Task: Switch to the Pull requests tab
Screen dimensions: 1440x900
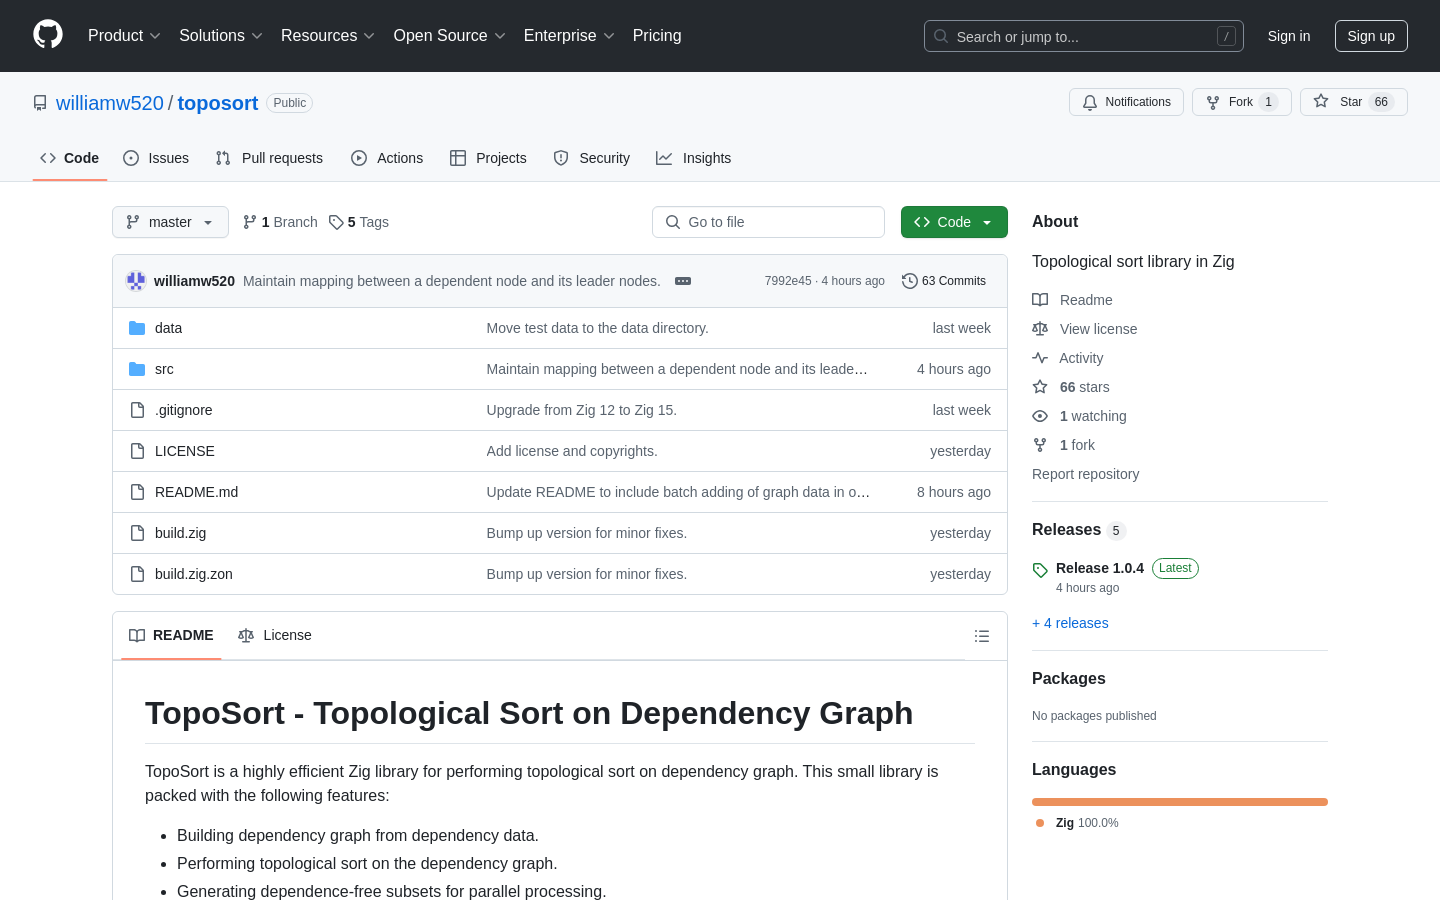Action: (269, 158)
